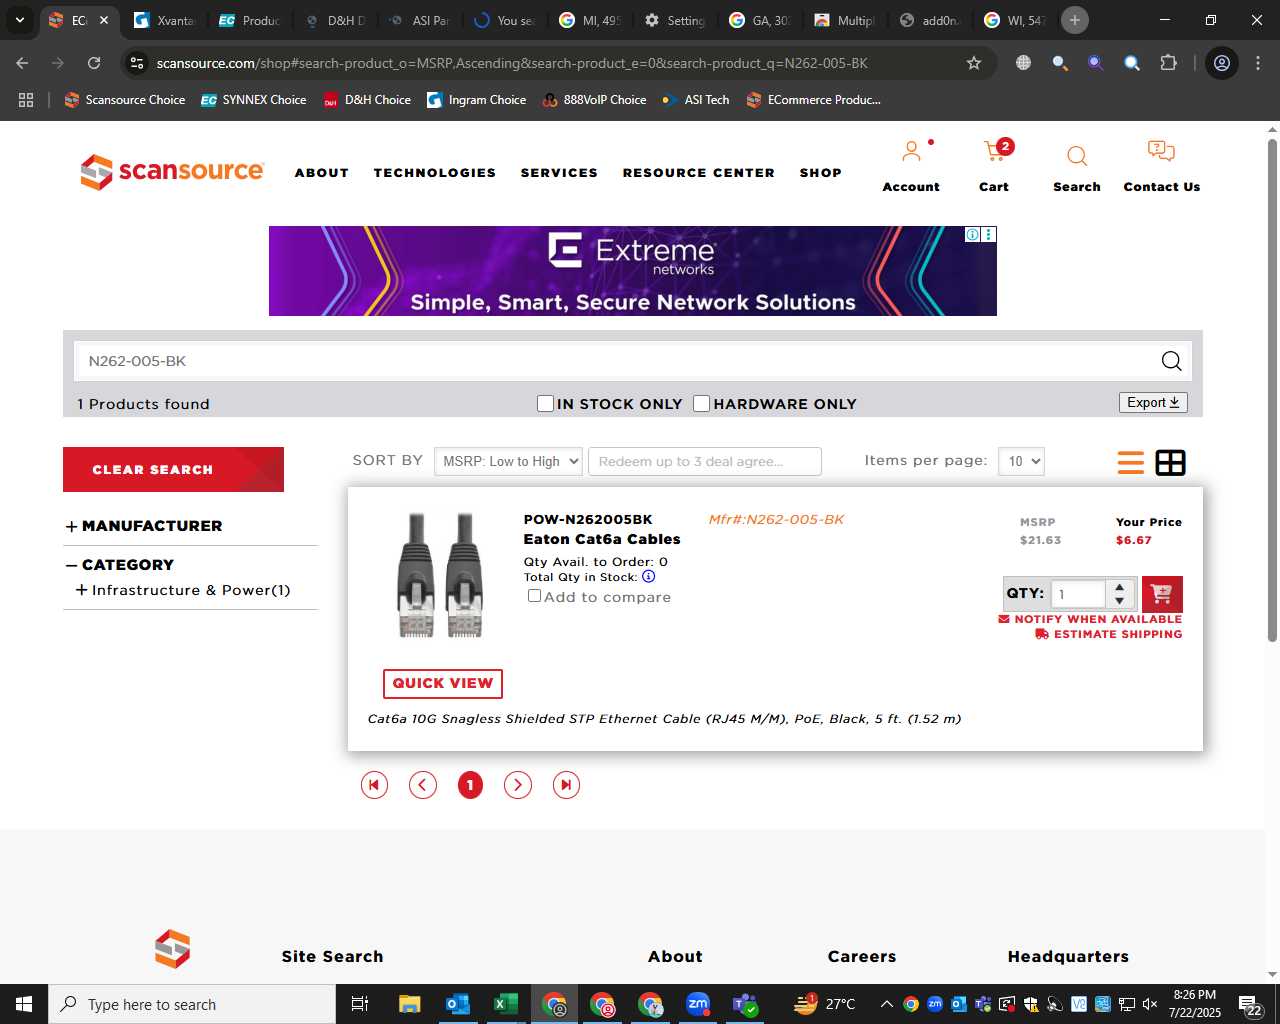Open SORT BY dropdown
1280x1024 pixels.
click(508, 461)
